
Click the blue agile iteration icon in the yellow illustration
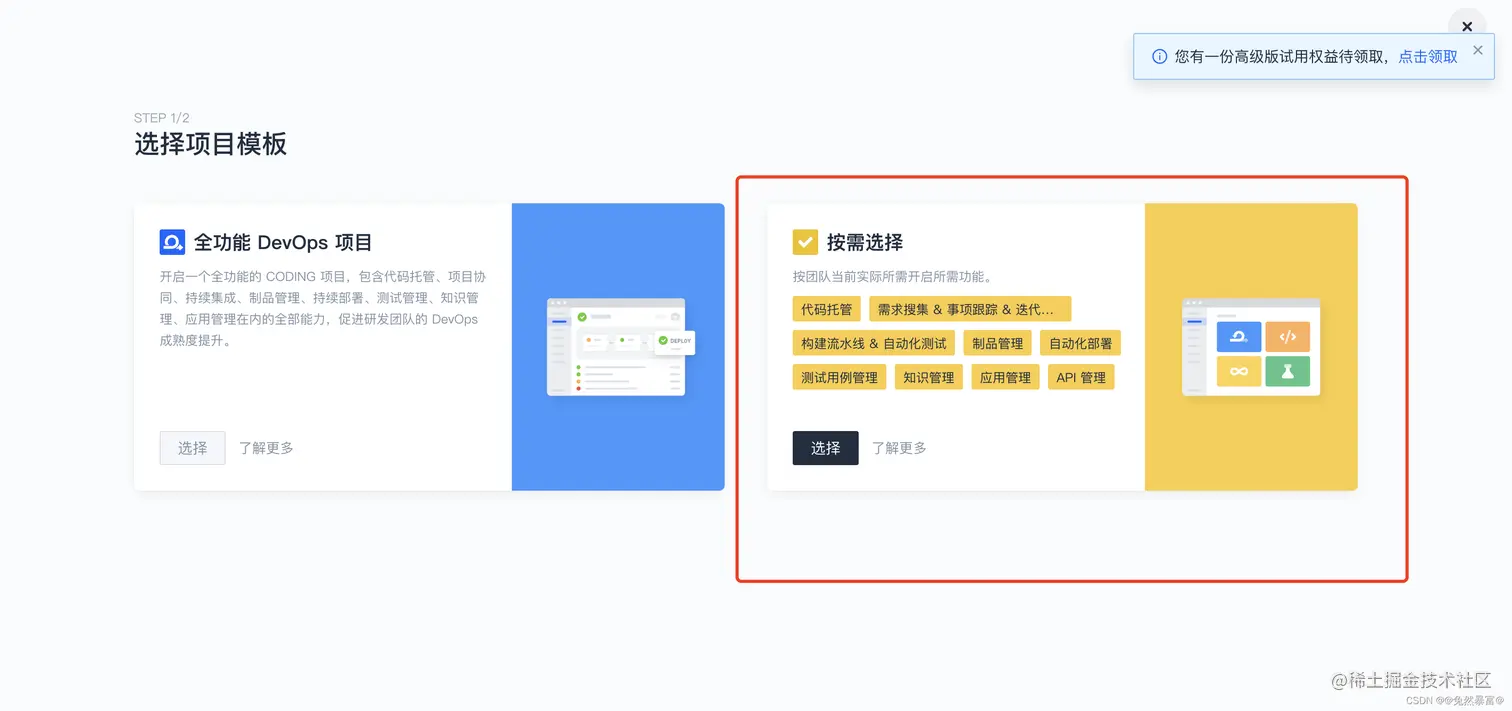[x=1237, y=337]
